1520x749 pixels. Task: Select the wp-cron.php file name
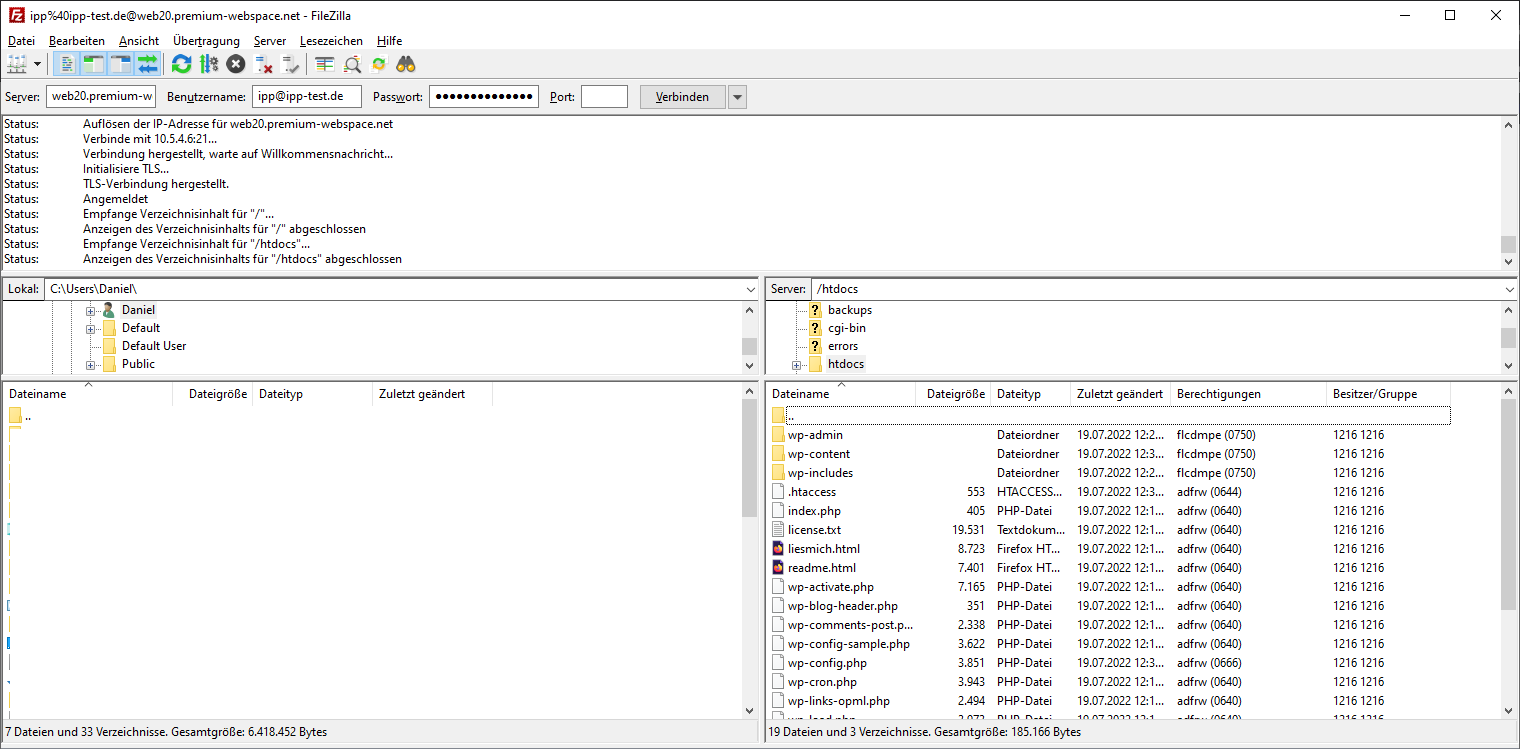pos(822,682)
